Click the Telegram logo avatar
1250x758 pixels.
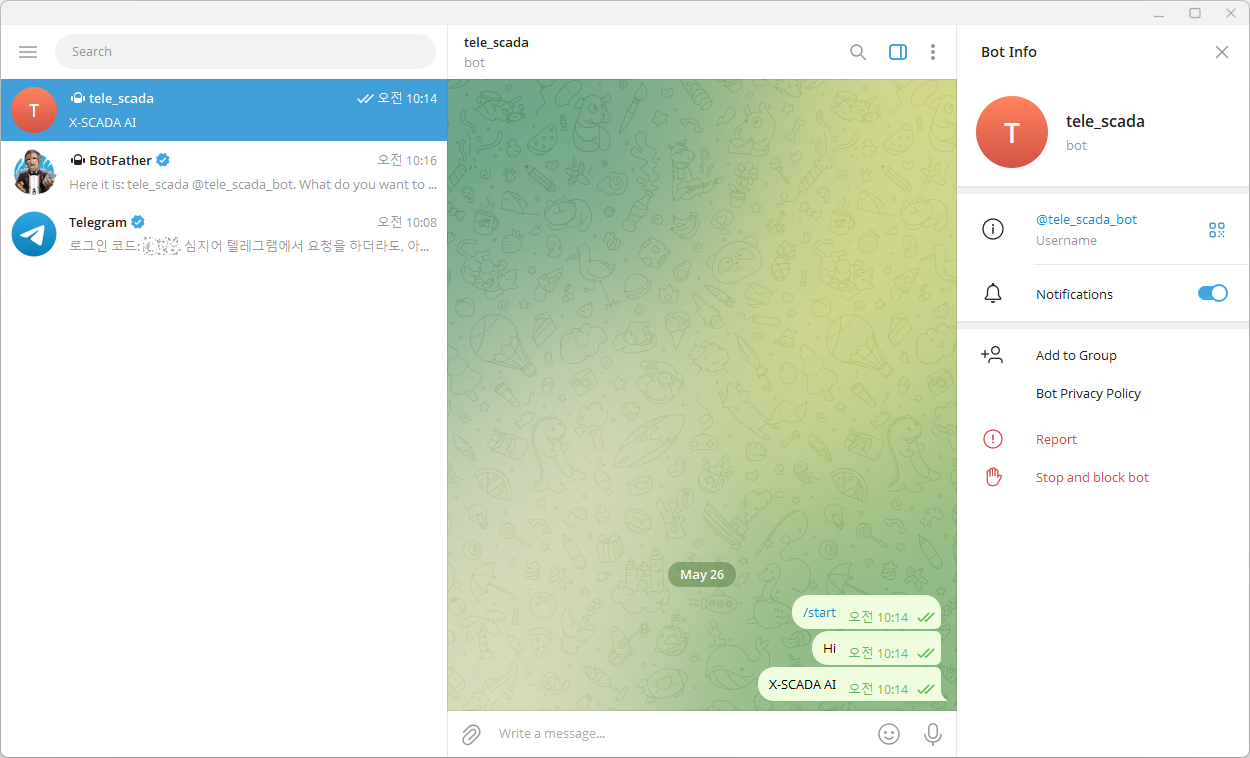pyautogui.click(x=34, y=234)
